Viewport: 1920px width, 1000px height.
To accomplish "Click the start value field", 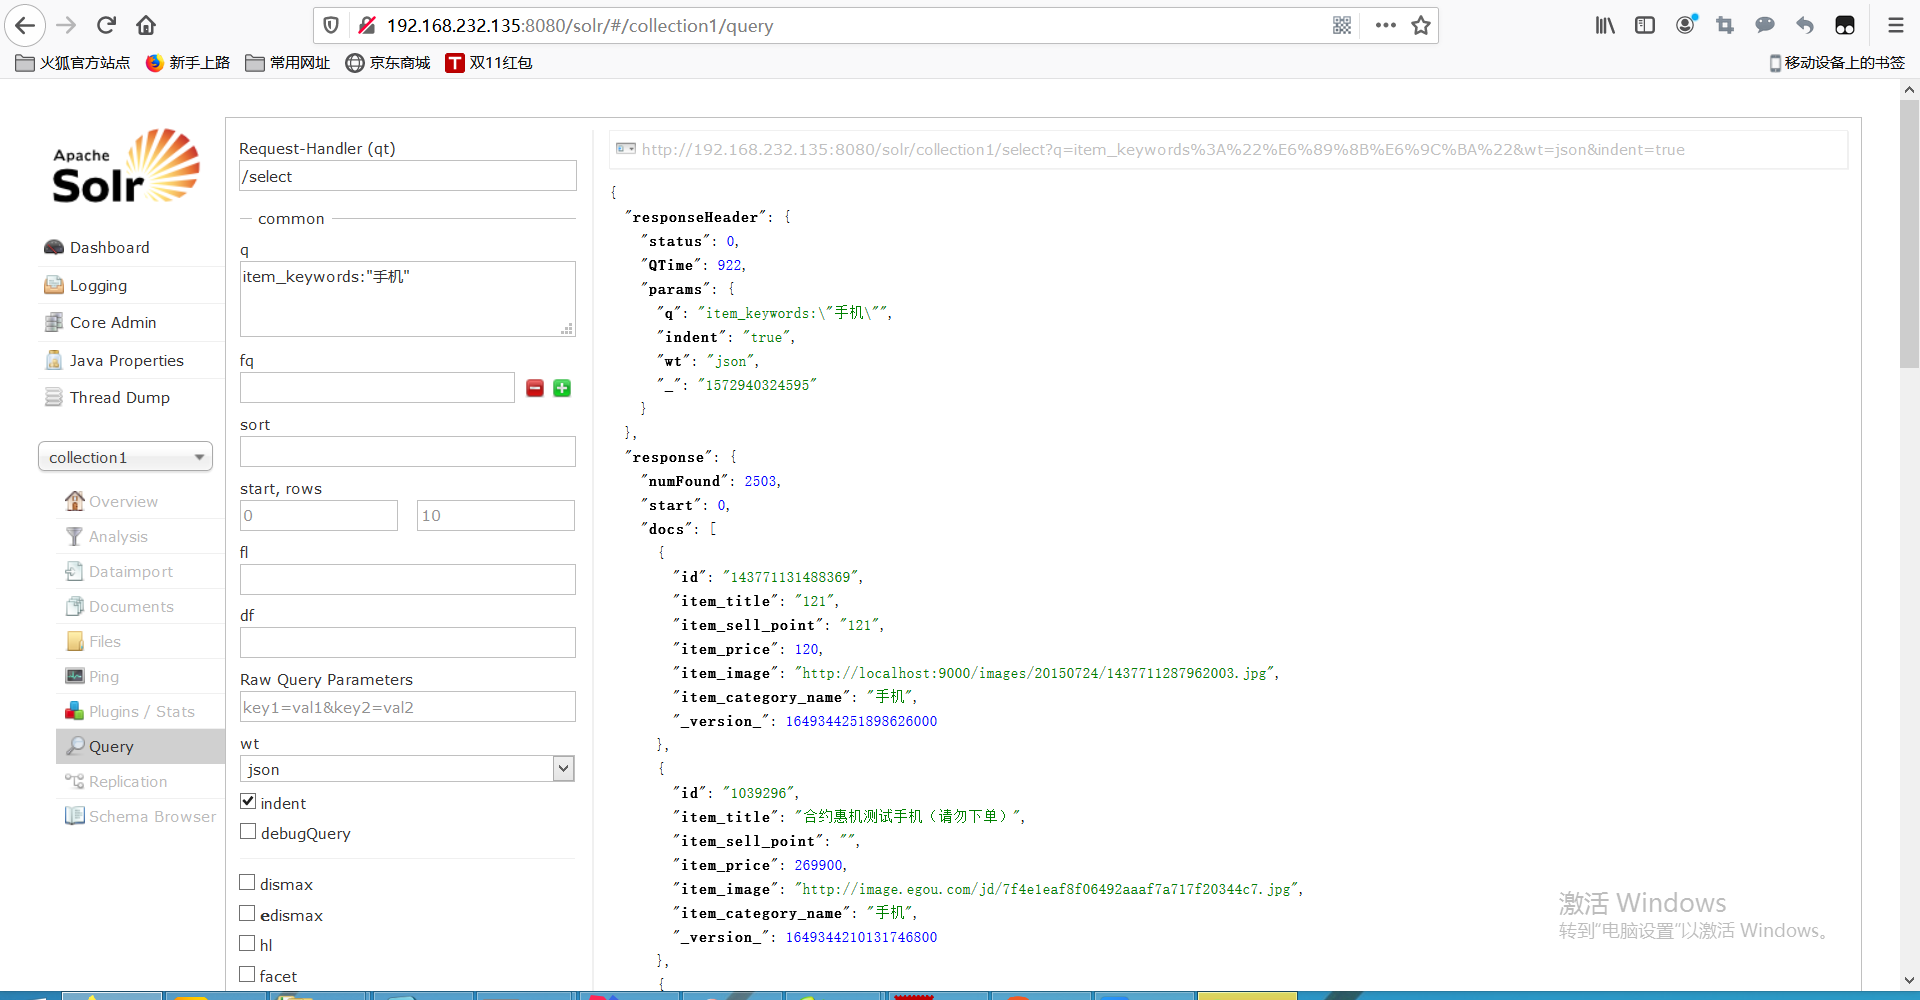I will (319, 516).
